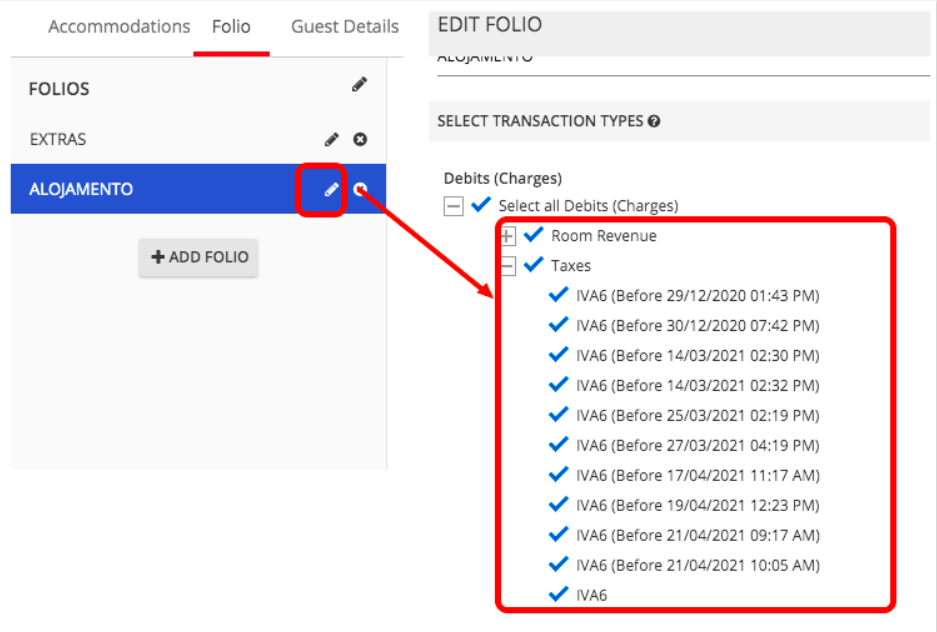
Task: Uncheck IVA6 Before 29/12/2020 01:43 PM
Action: (x=559, y=295)
